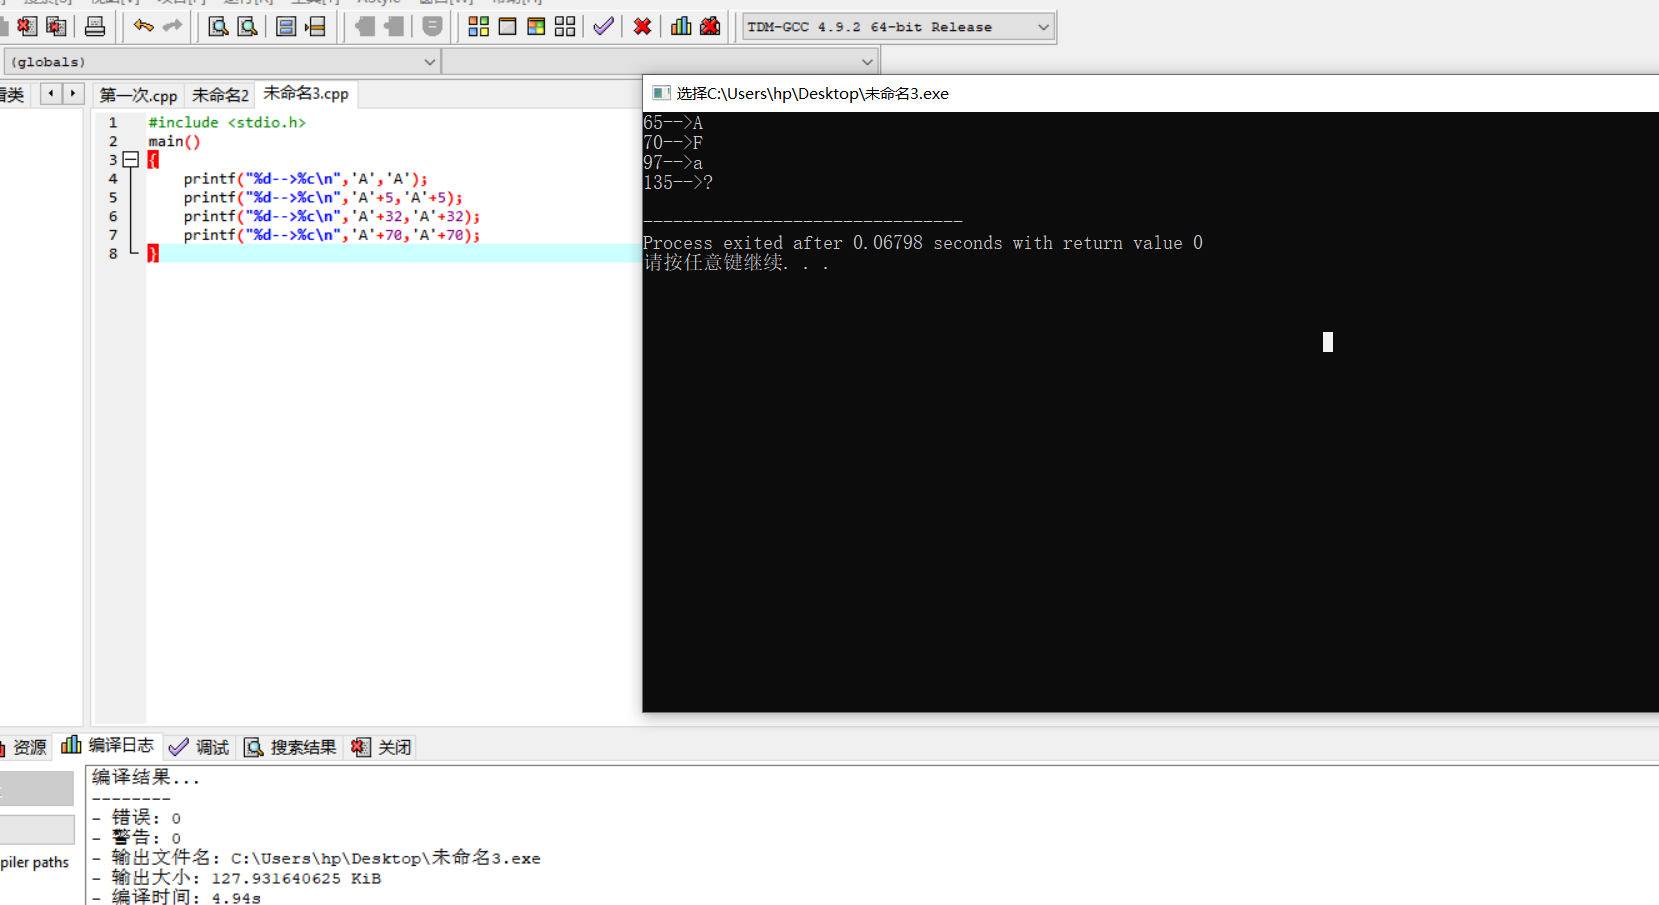Click the Compile & Run icon

pyautogui.click(x=536, y=26)
